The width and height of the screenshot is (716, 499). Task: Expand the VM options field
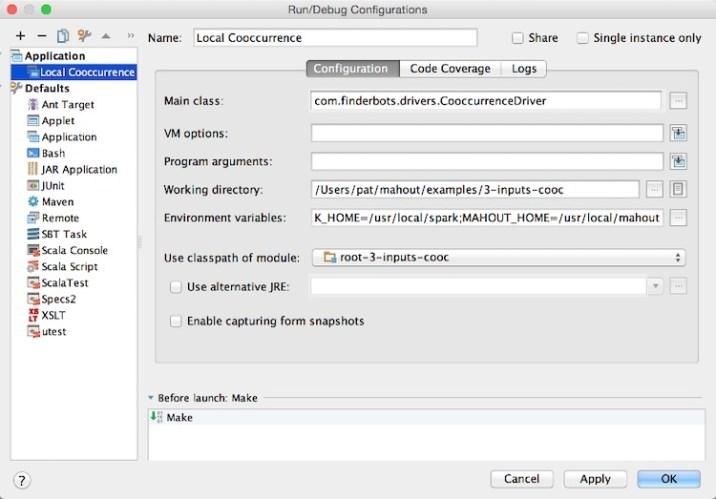pos(678,133)
